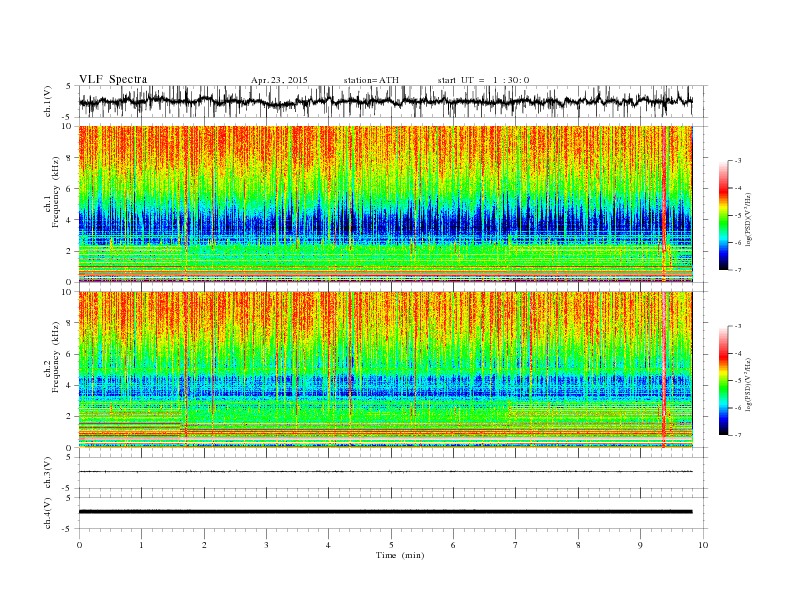The image size is (792, 612).
Task: Click time axis tick label "8"
Action: click(x=578, y=545)
